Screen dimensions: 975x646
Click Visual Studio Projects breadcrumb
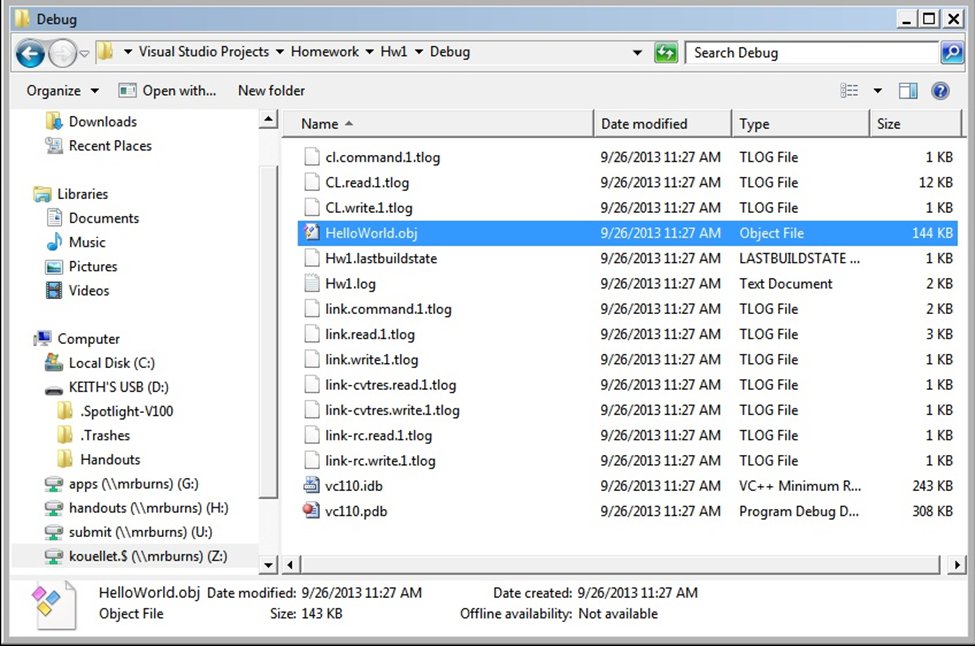click(204, 52)
